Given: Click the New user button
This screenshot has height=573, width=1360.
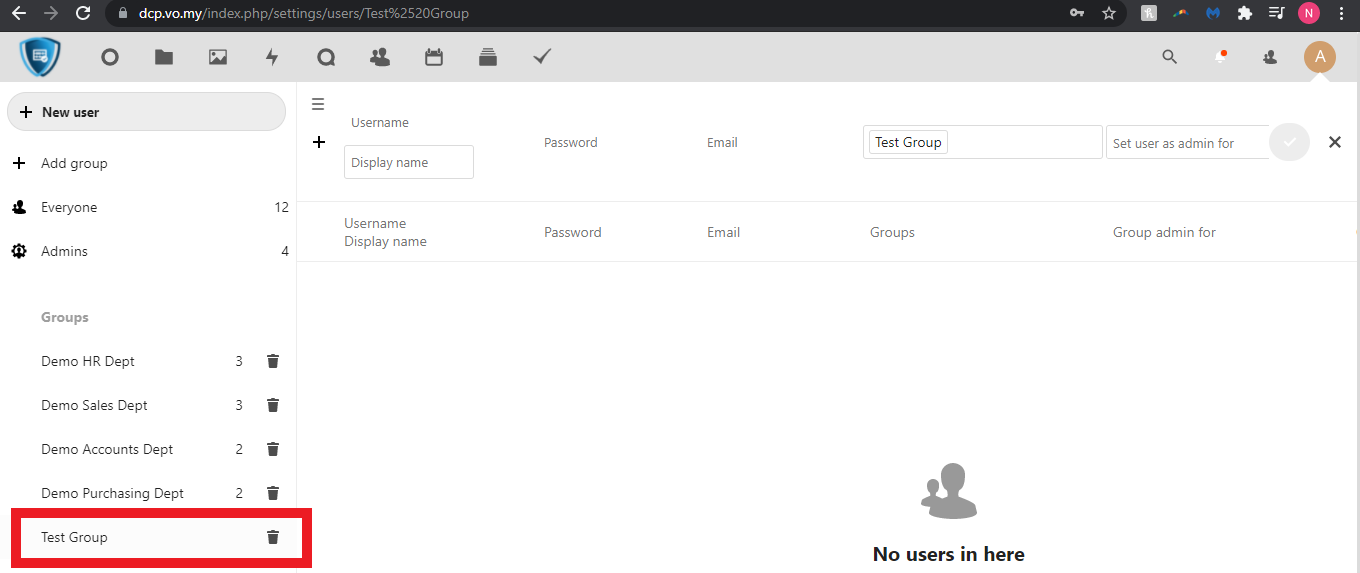Looking at the screenshot, I should (146, 112).
